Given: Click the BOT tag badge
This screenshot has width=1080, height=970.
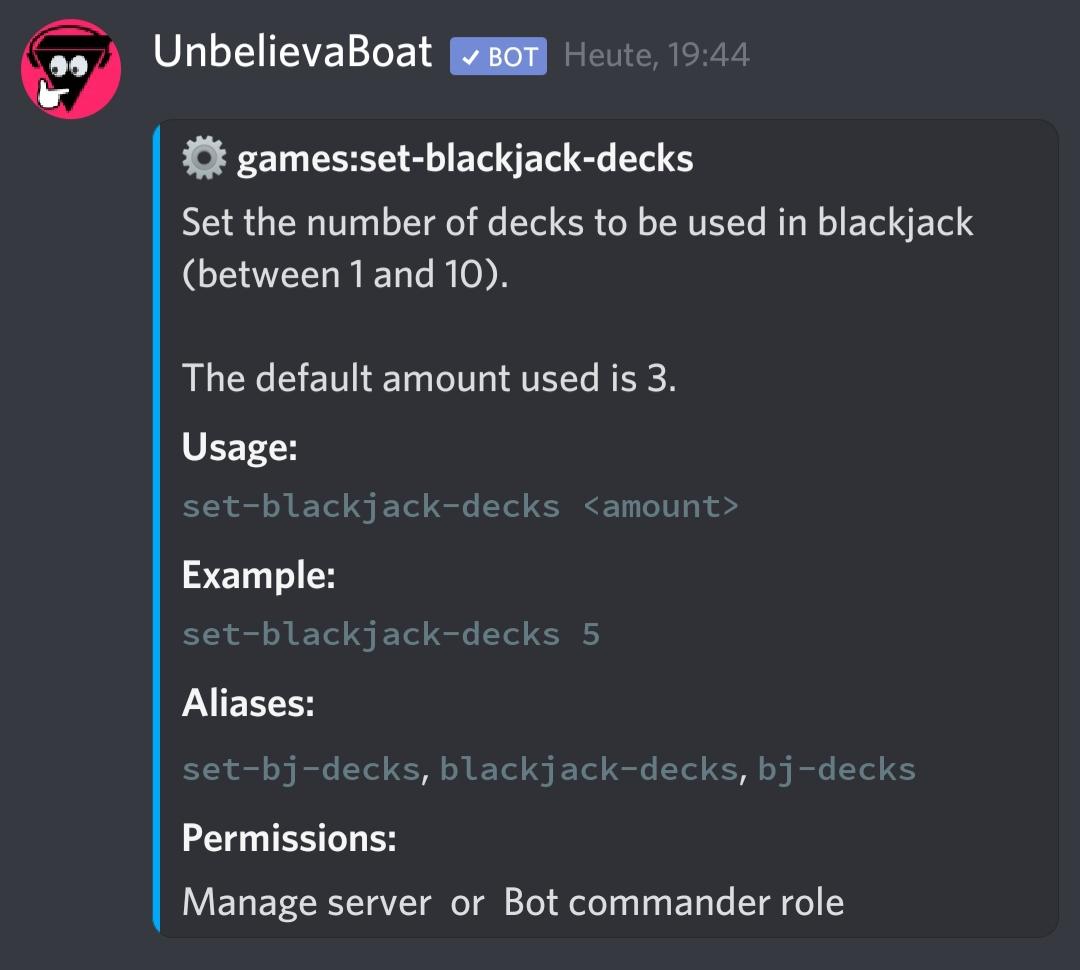Looking at the screenshot, I should pyautogui.click(x=498, y=56).
